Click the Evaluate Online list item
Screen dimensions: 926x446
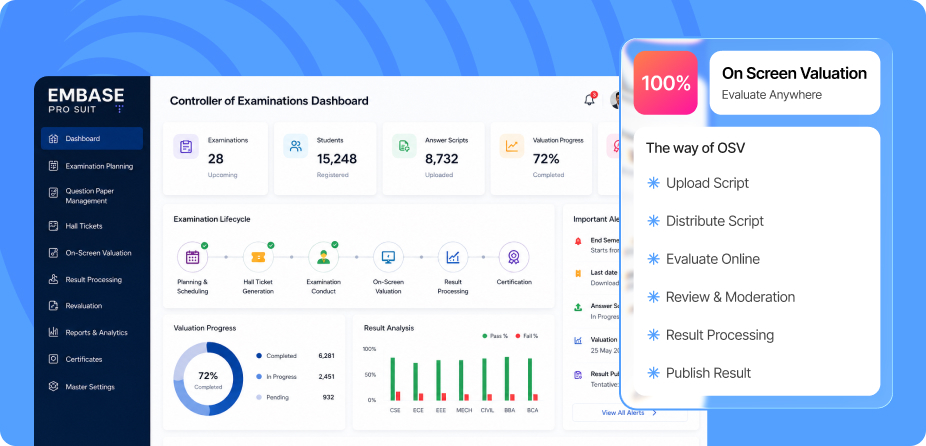(x=703, y=259)
